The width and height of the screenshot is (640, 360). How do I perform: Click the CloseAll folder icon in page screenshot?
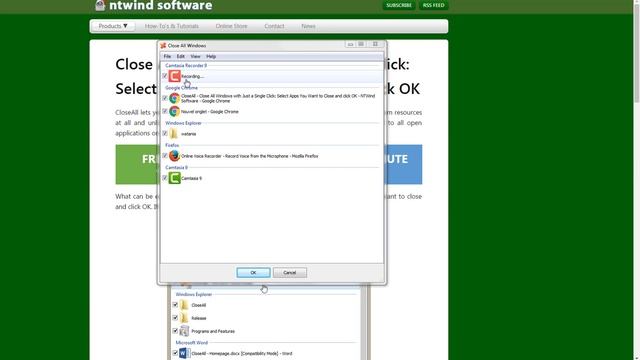184,305
